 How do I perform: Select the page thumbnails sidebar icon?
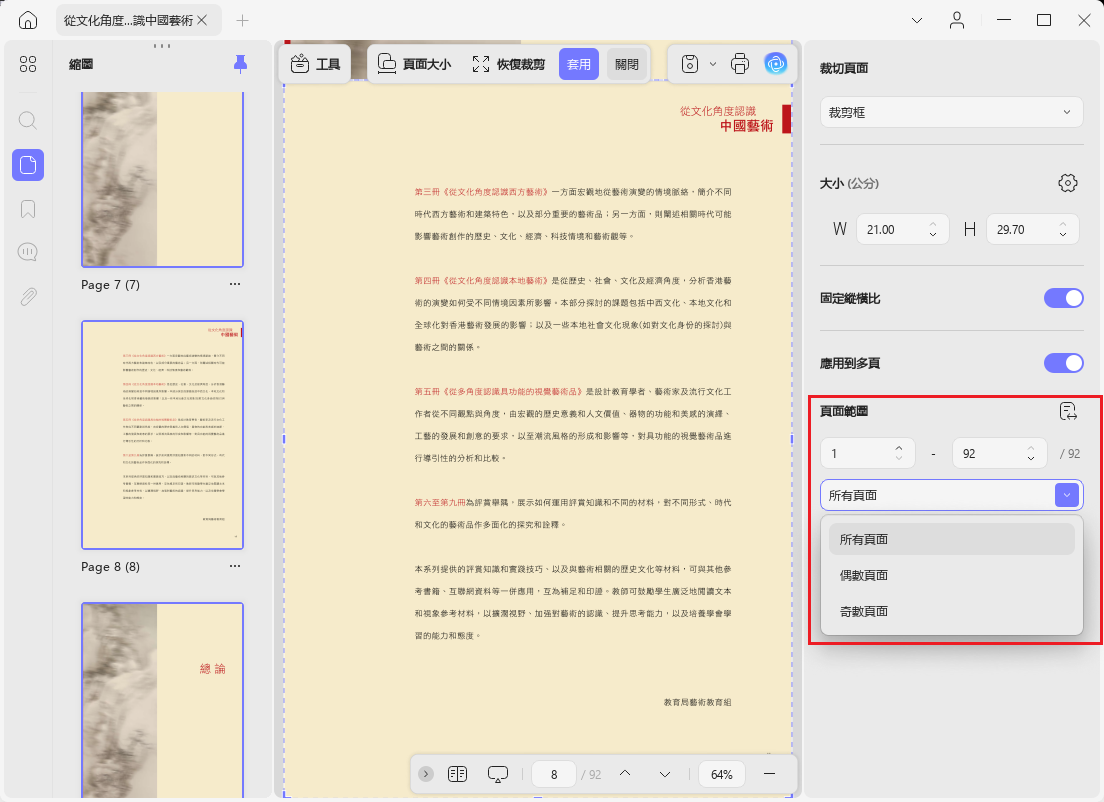click(28, 165)
